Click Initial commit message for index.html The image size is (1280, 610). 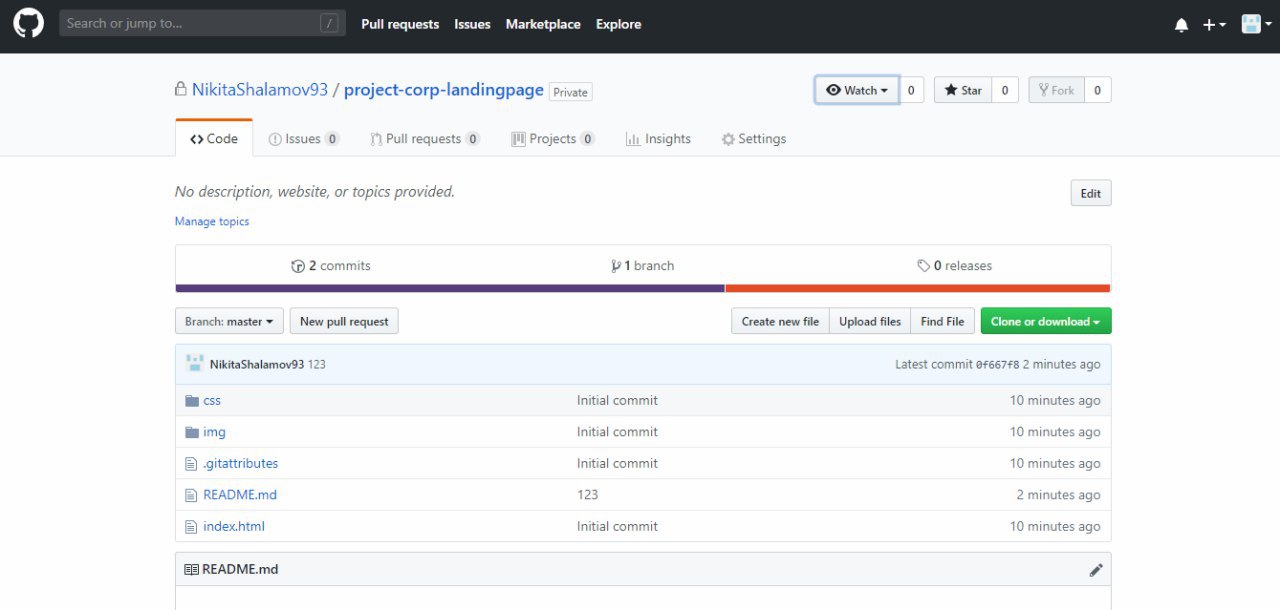pyautogui.click(x=617, y=527)
